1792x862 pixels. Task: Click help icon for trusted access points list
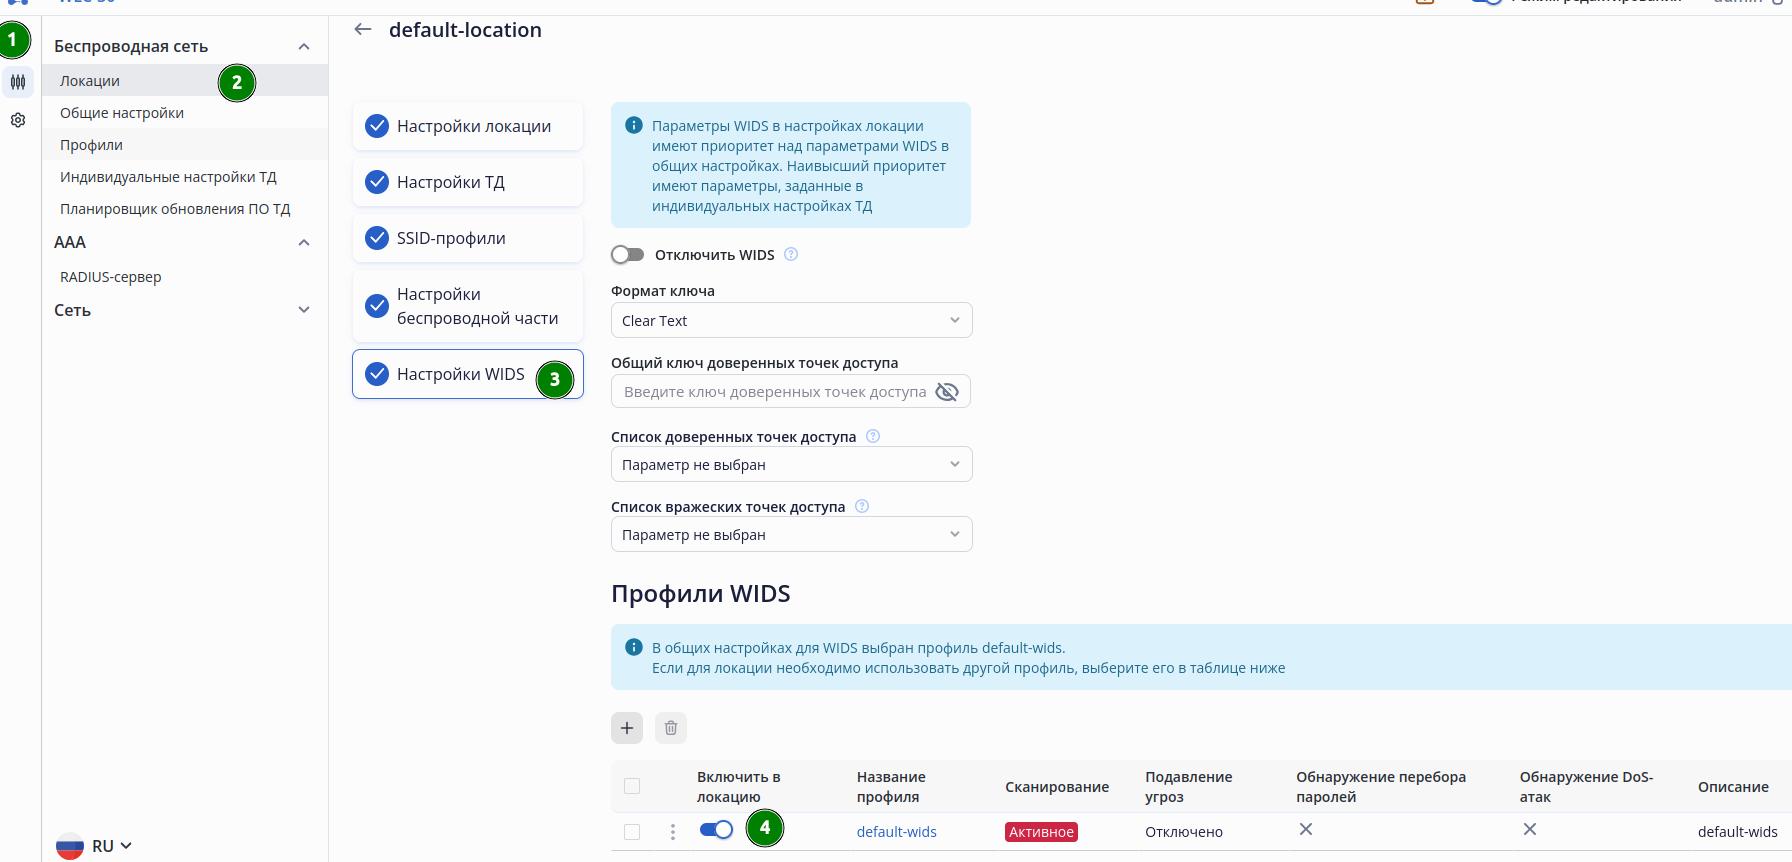click(x=873, y=436)
